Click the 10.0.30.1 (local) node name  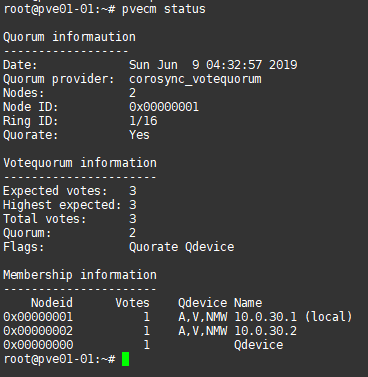(293, 317)
